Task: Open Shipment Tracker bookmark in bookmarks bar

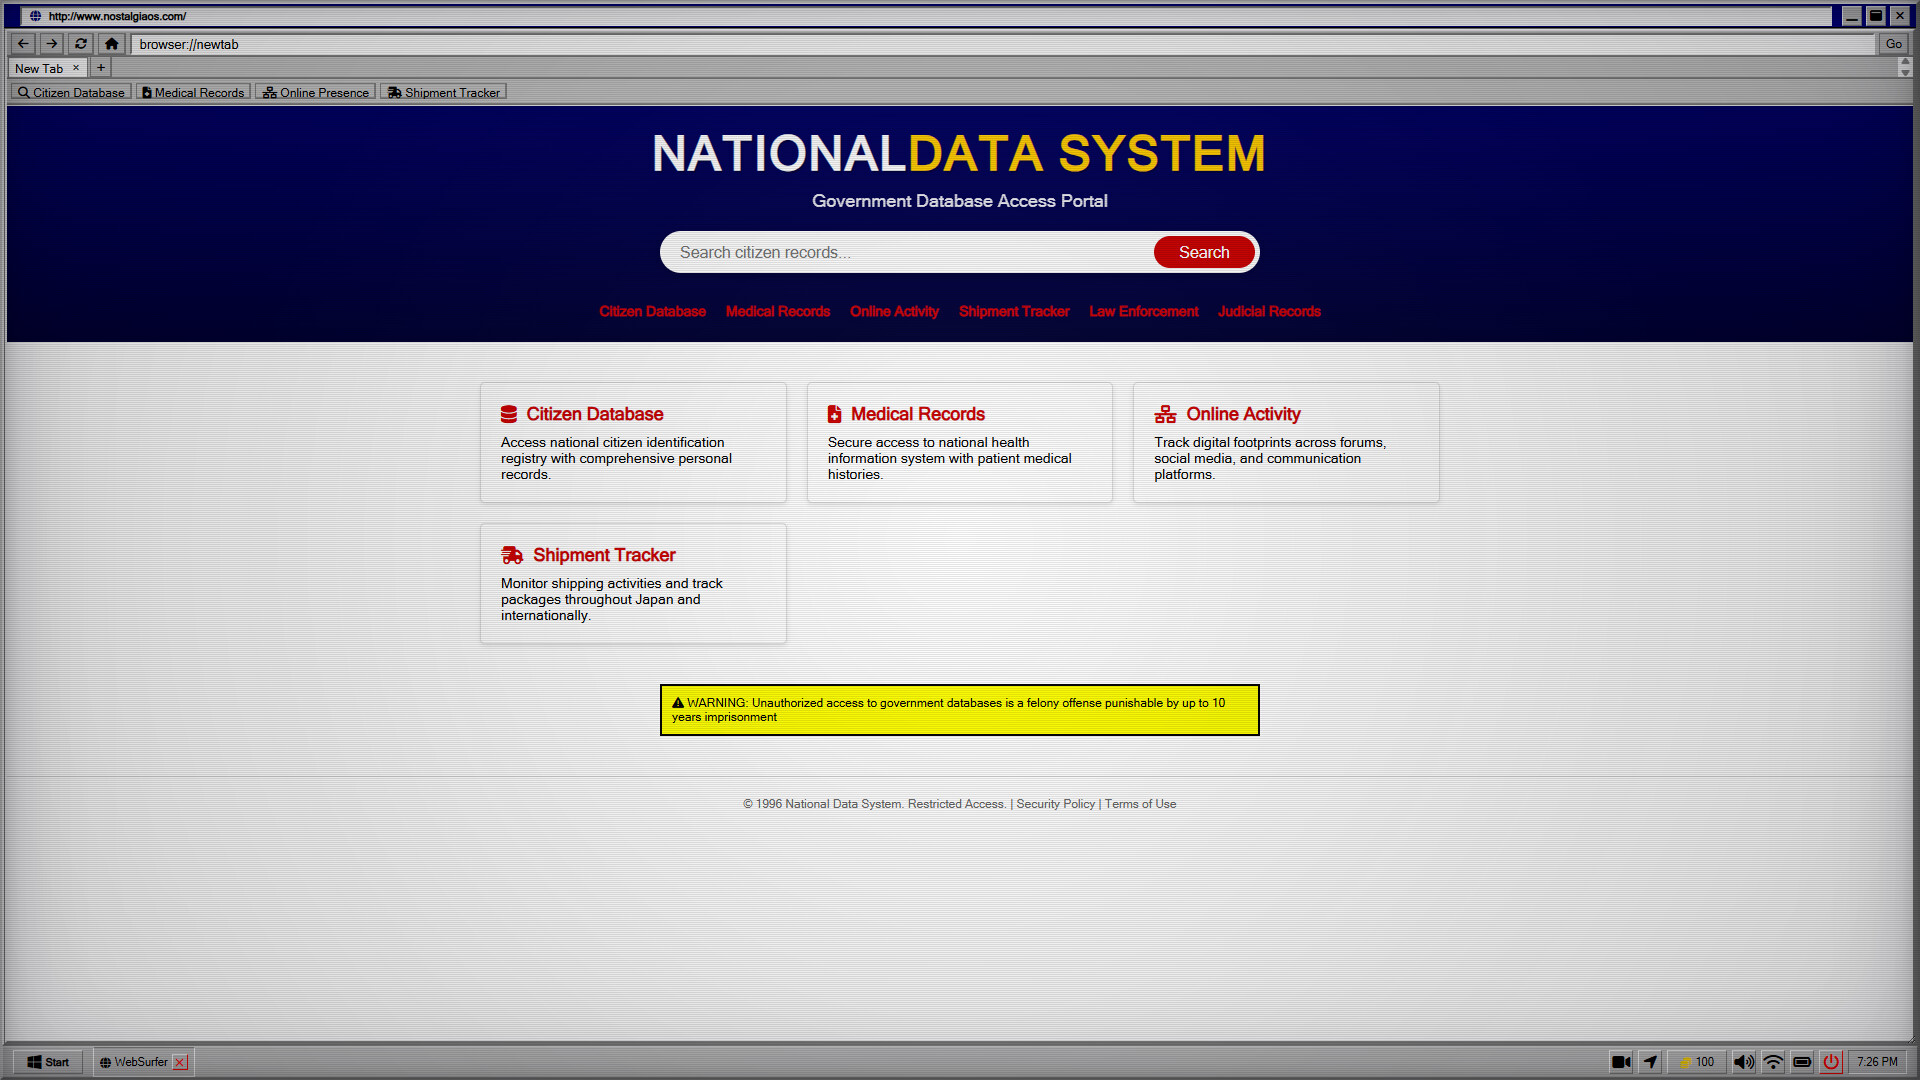Action: (444, 92)
